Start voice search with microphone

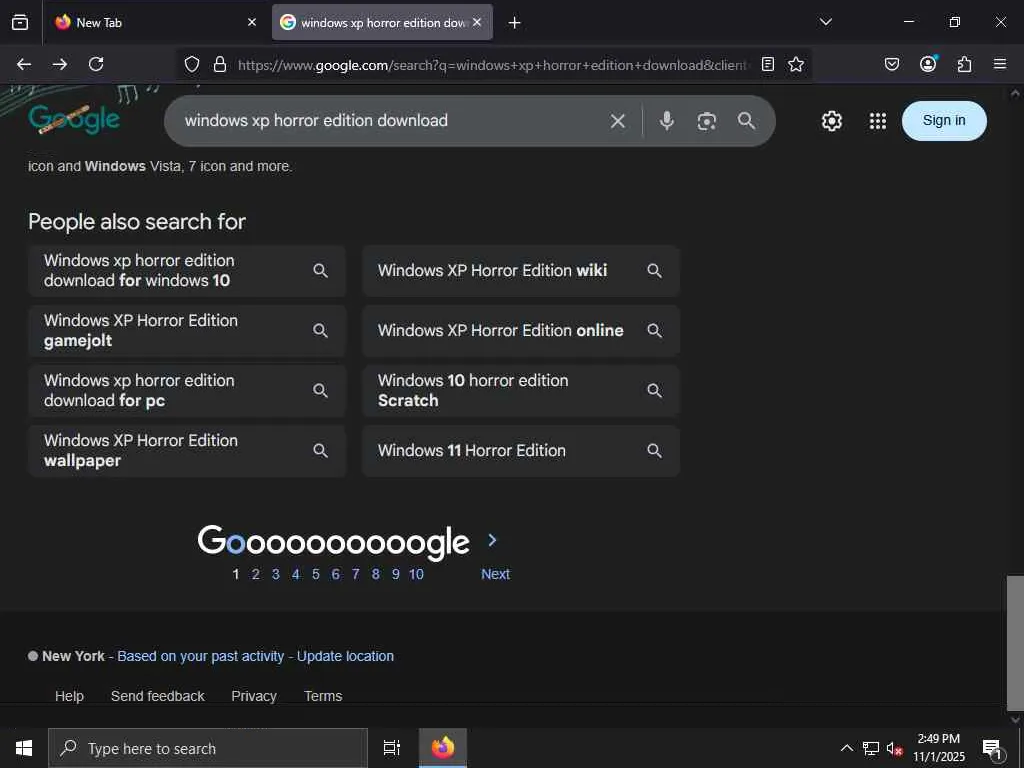(666, 121)
